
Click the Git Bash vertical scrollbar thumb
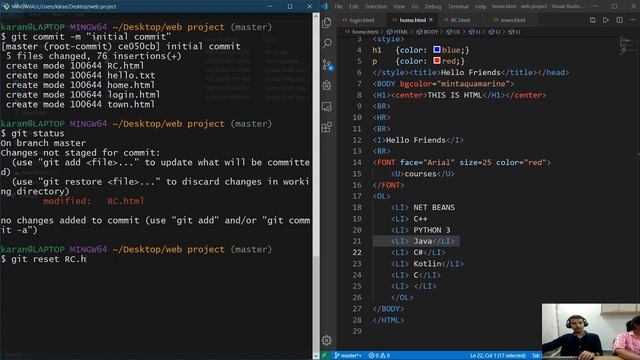(x=316, y=305)
